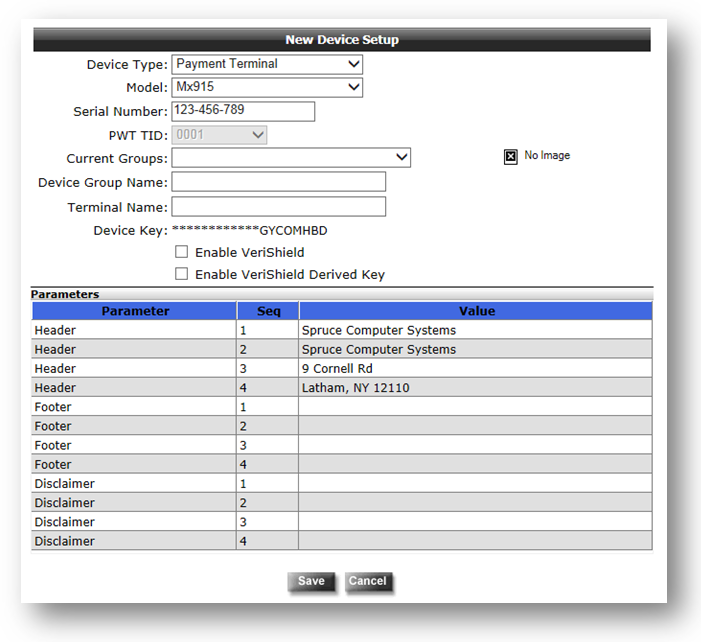The height and width of the screenshot is (642, 701).
Task: Click the broken No Image icon
Action: tap(511, 156)
